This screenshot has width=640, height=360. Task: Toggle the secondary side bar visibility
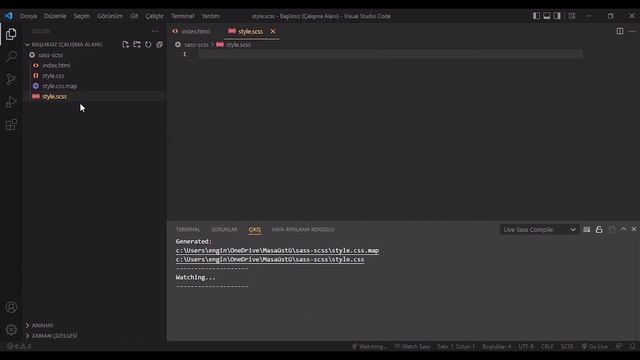point(557,16)
